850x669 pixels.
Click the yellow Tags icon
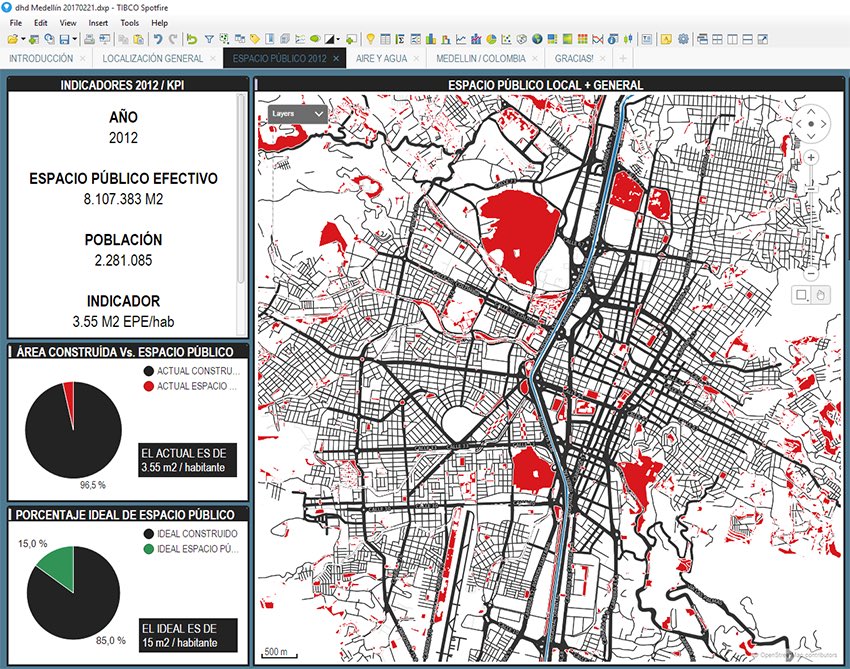254,39
